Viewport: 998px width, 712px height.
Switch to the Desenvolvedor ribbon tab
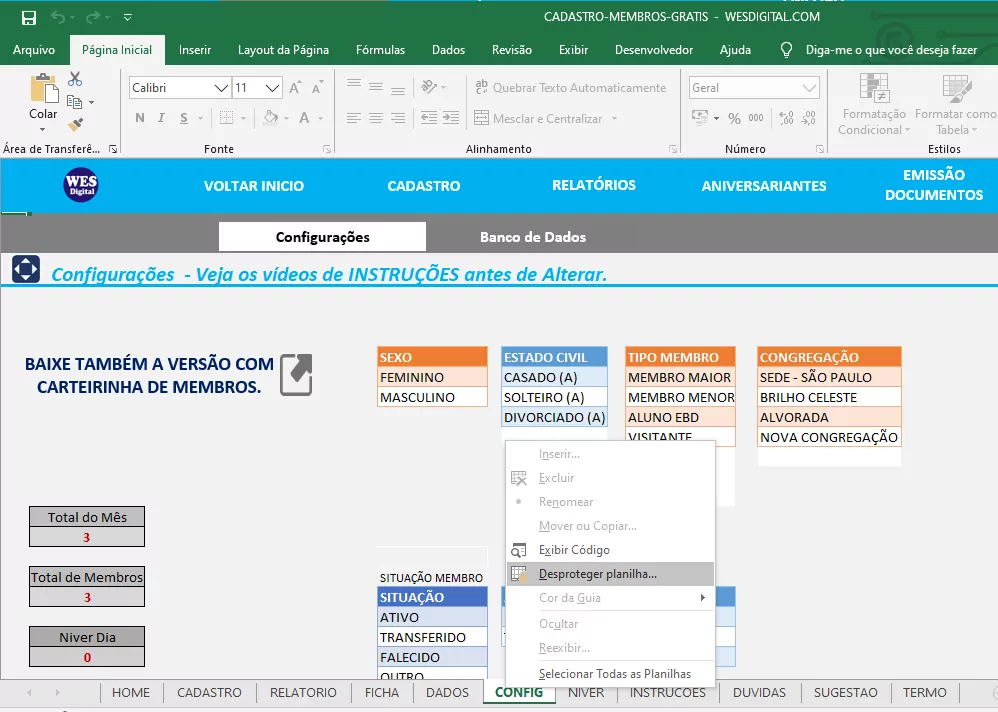654,50
